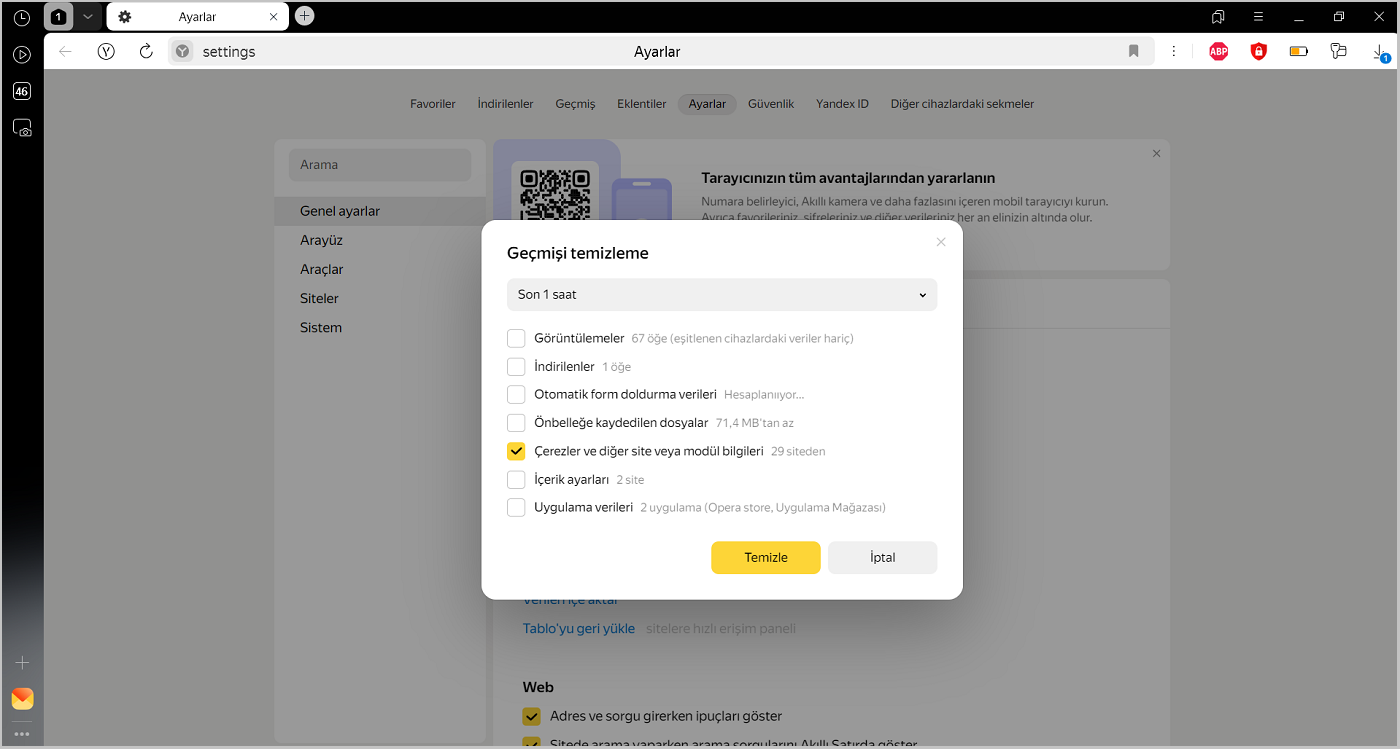The width and height of the screenshot is (1400, 749).
Task: Open the Yandex Mail icon in sidebar
Action: [x=22, y=698]
